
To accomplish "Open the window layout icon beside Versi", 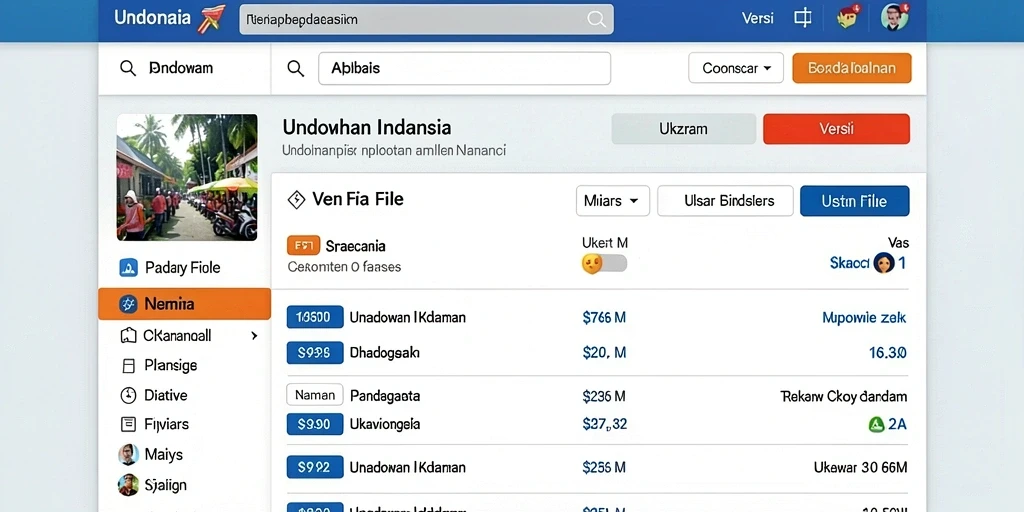I will pyautogui.click(x=803, y=18).
